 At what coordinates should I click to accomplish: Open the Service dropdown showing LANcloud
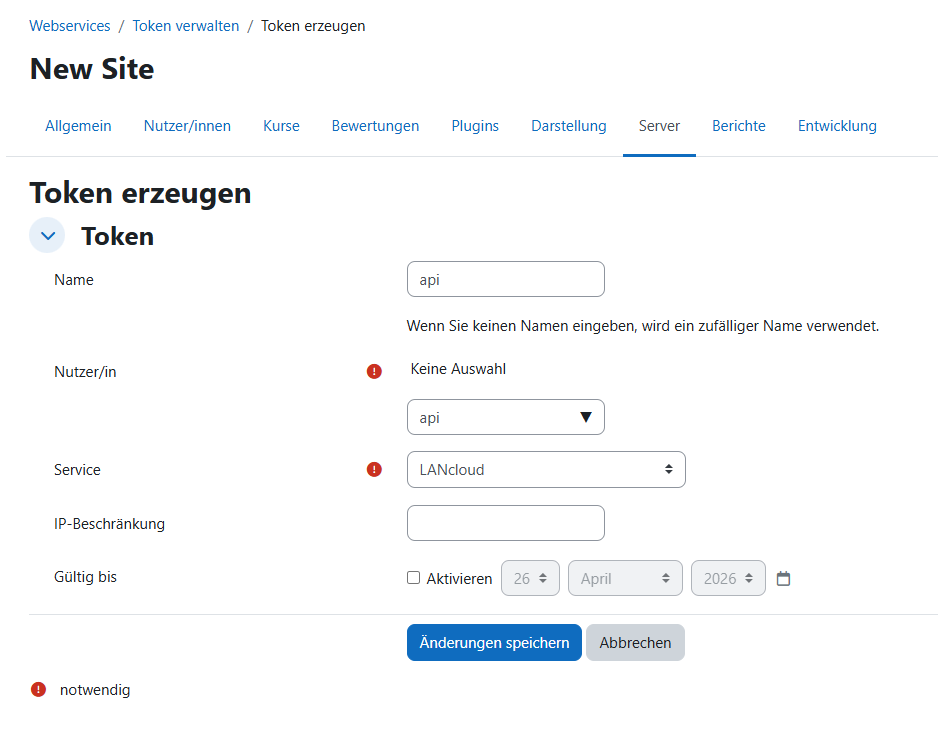click(546, 469)
